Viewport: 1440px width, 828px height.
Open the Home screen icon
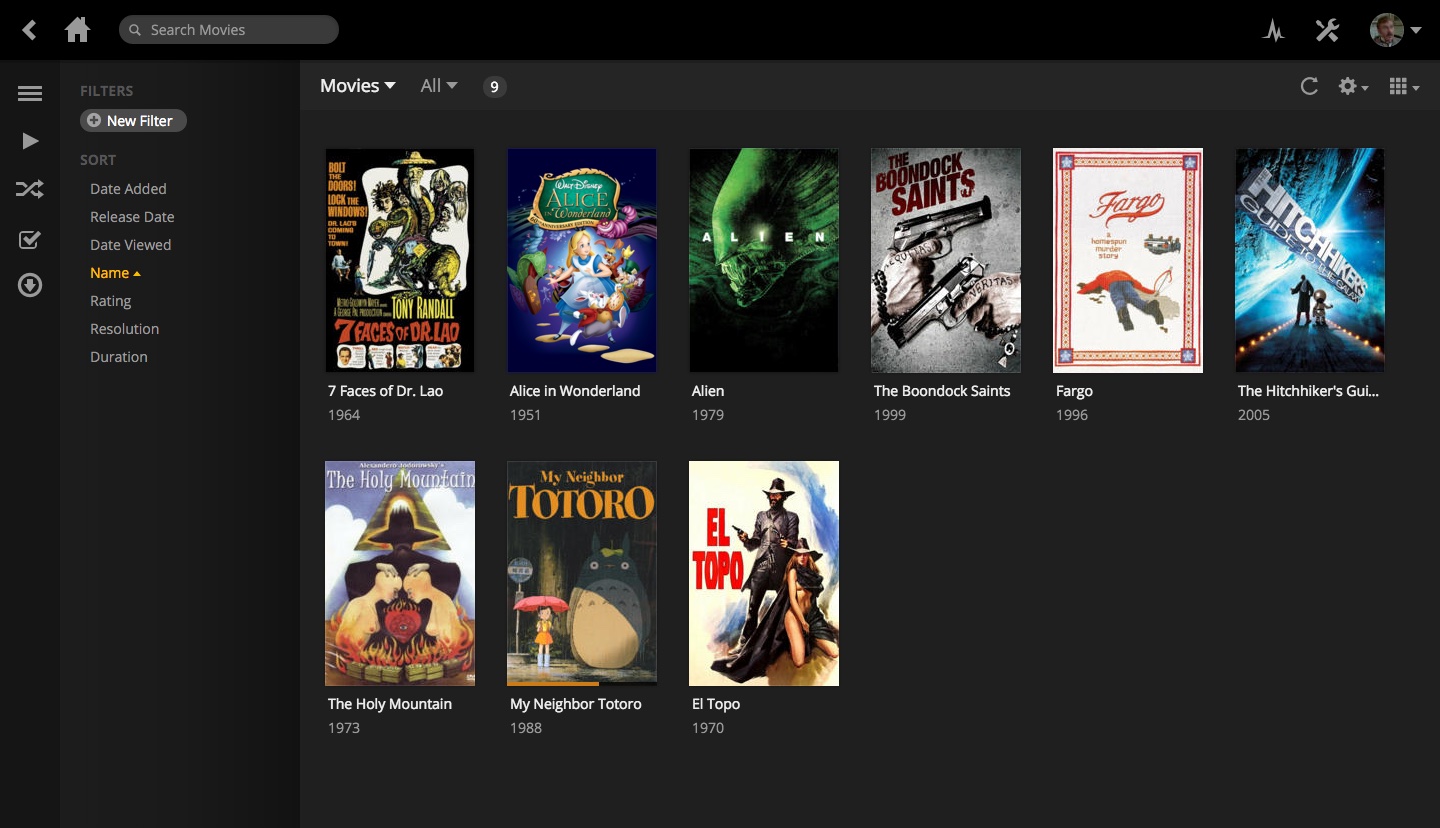click(77, 30)
